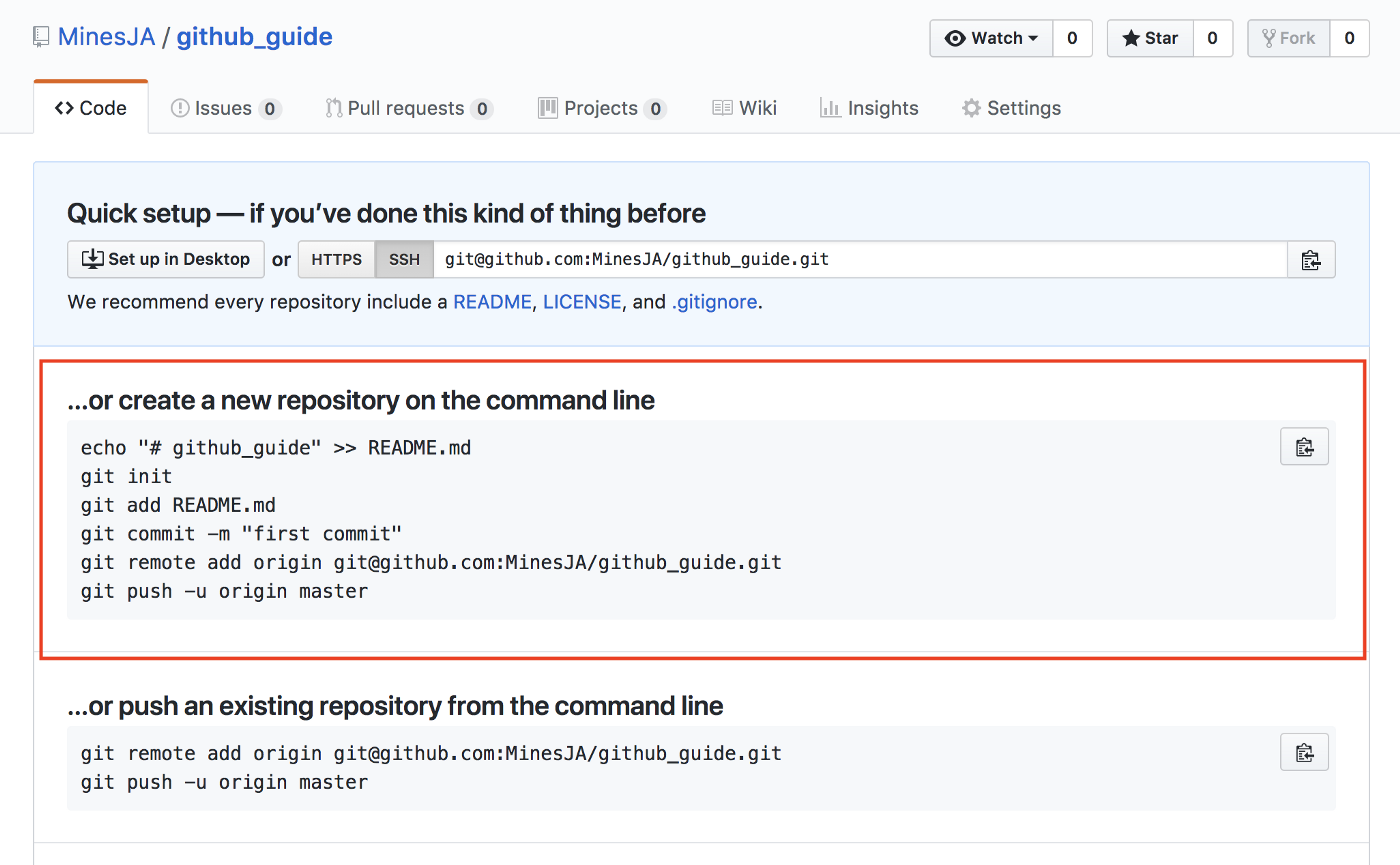The height and width of the screenshot is (865, 1400).
Task: Copy the quick setup repository URL icon
Action: pyautogui.click(x=1311, y=258)
